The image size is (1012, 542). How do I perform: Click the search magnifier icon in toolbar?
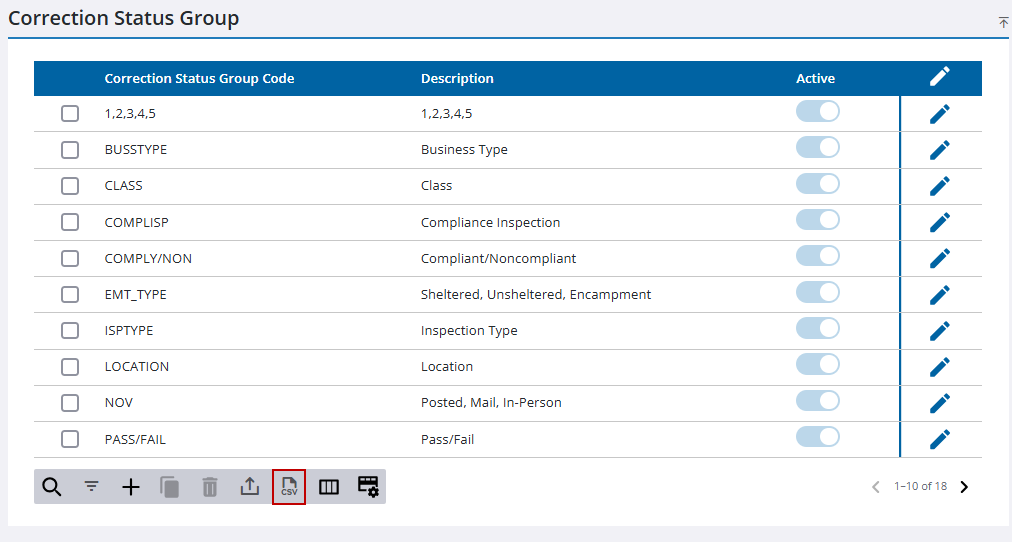52,487
